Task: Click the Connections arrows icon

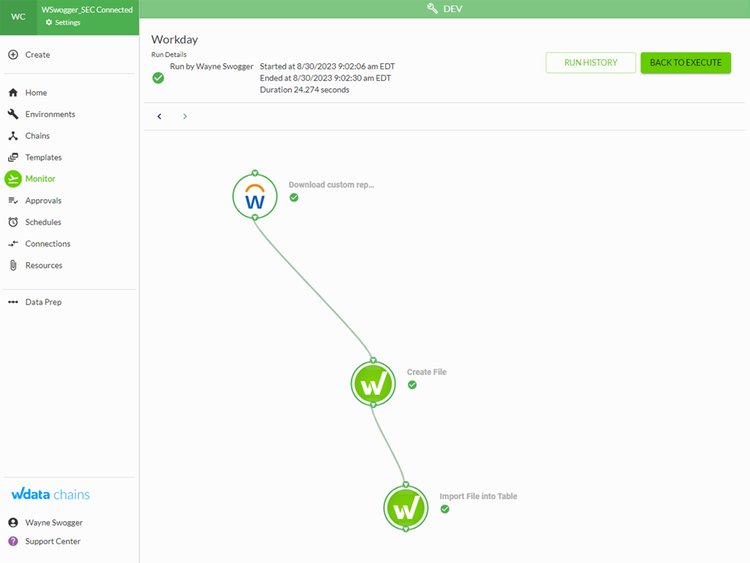Action: (13, 243)
